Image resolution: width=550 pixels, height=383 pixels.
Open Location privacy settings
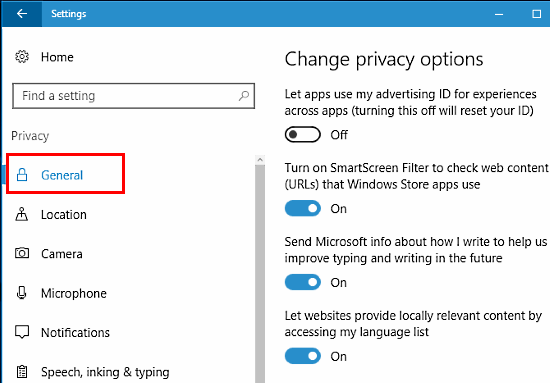(63, 214)
